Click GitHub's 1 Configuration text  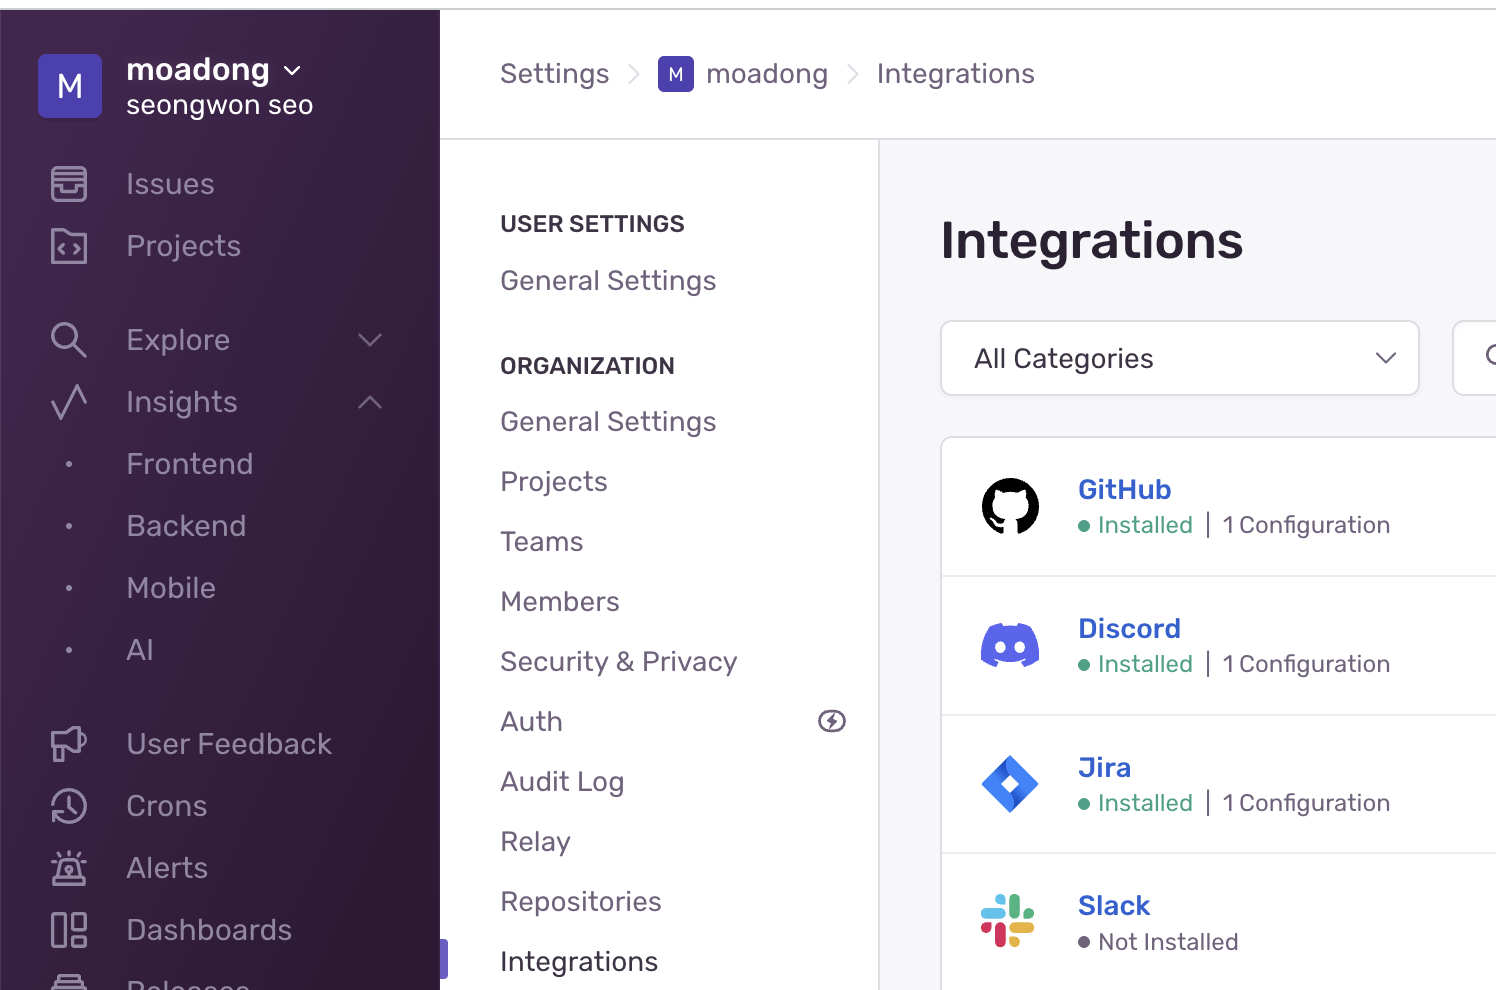(1306, 525)
